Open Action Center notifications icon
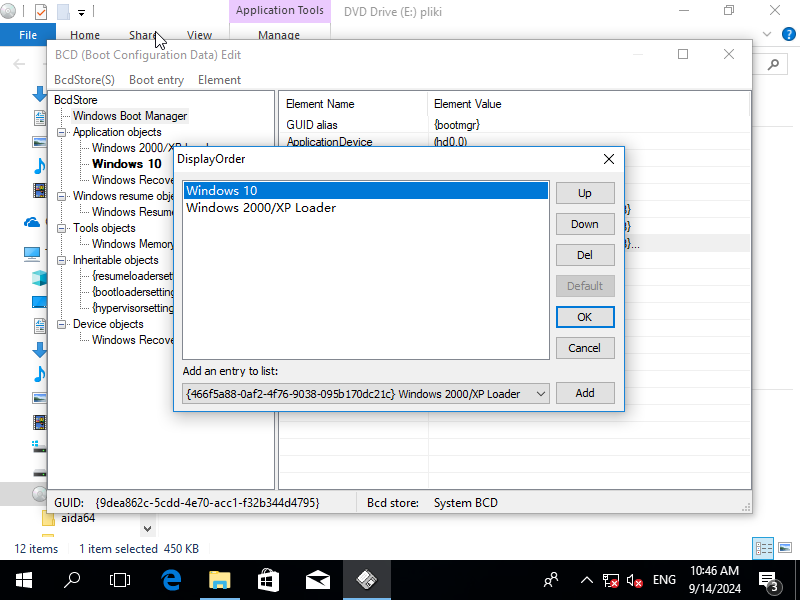 [769, 581]
